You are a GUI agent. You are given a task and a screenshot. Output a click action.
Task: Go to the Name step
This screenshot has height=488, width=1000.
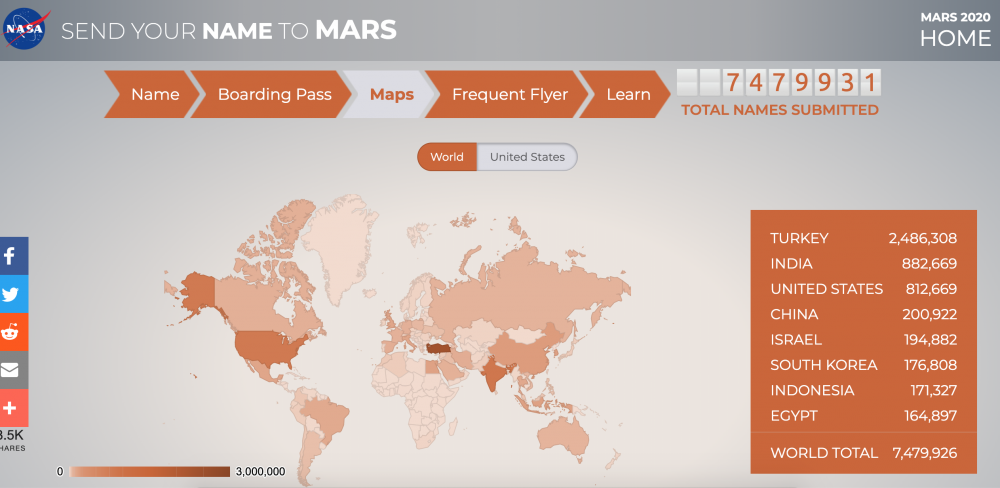pyautogui.click(x=153, y=95)
